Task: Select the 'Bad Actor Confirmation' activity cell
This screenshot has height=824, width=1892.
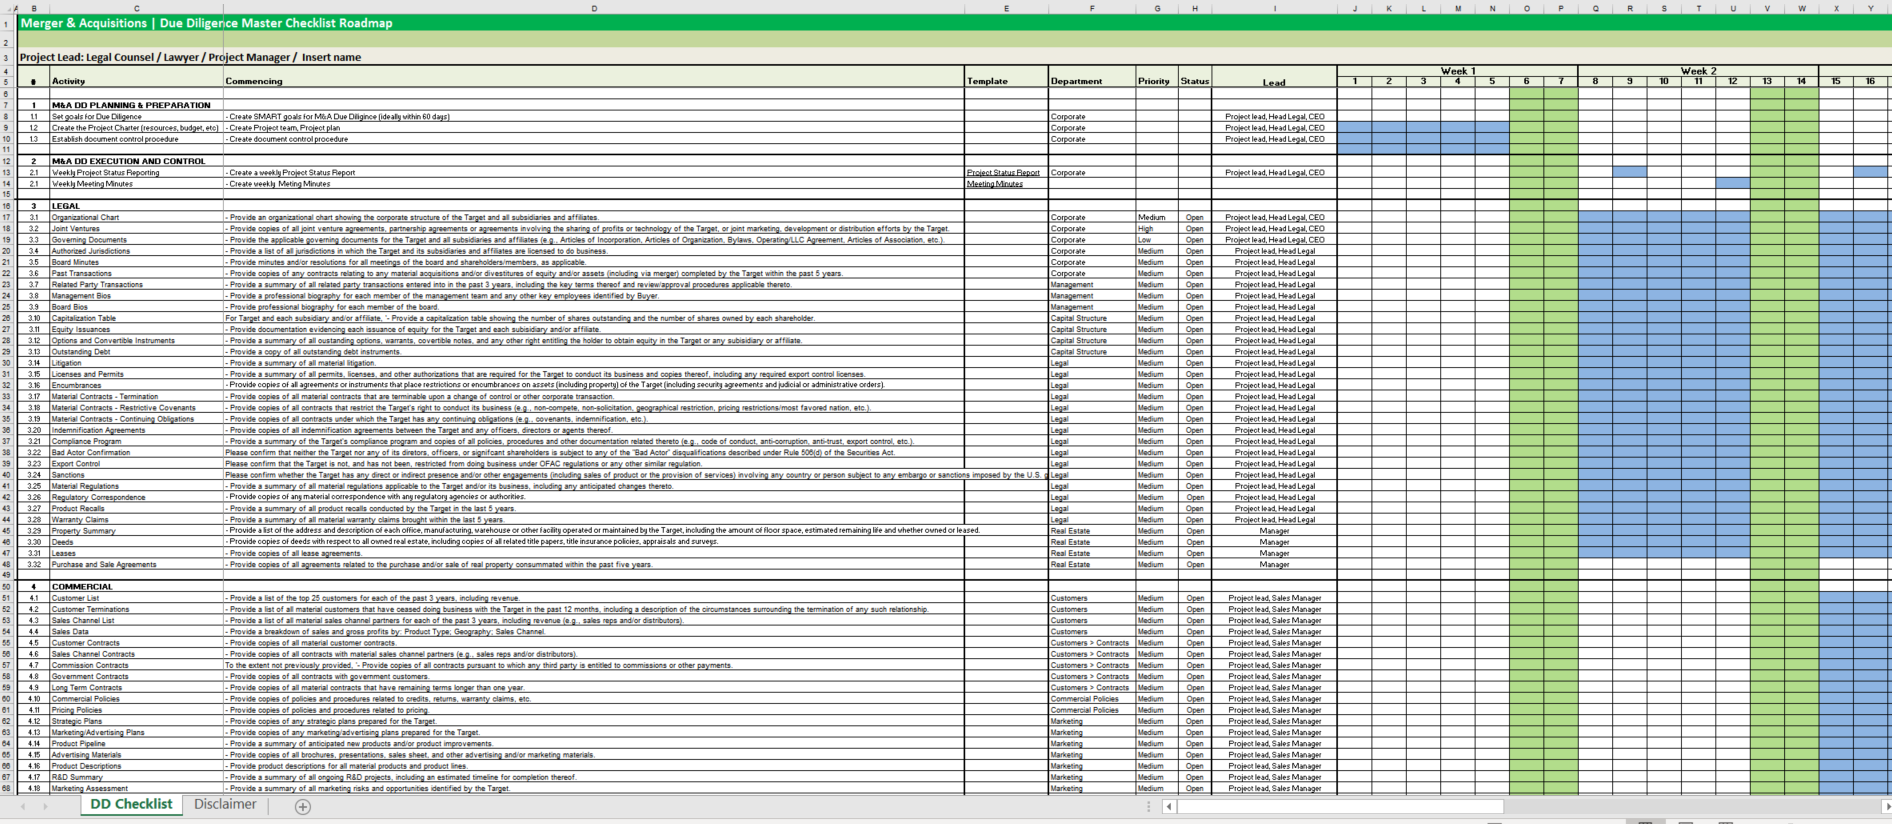Action: [x=136, y=453]
